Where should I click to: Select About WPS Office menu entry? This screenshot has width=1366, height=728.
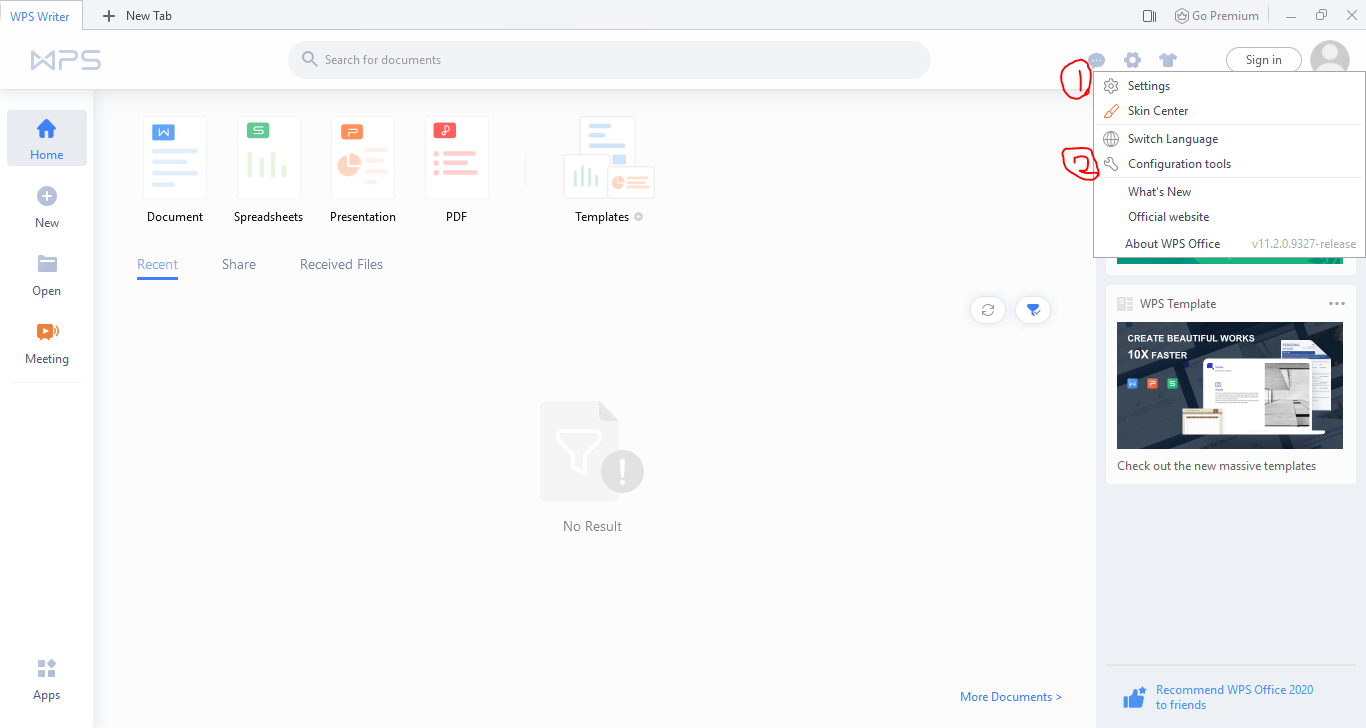coord(1172,244)
